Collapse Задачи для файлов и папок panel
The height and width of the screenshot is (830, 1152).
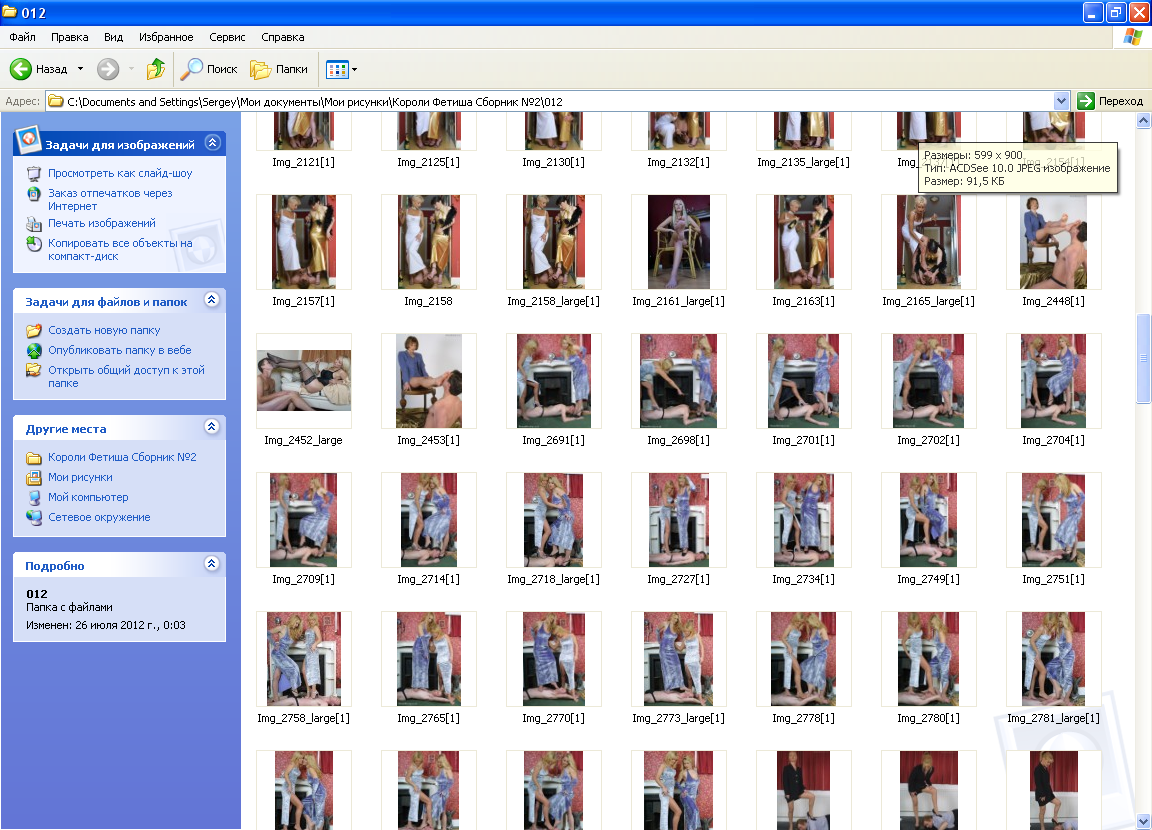(x=212, y=300)
